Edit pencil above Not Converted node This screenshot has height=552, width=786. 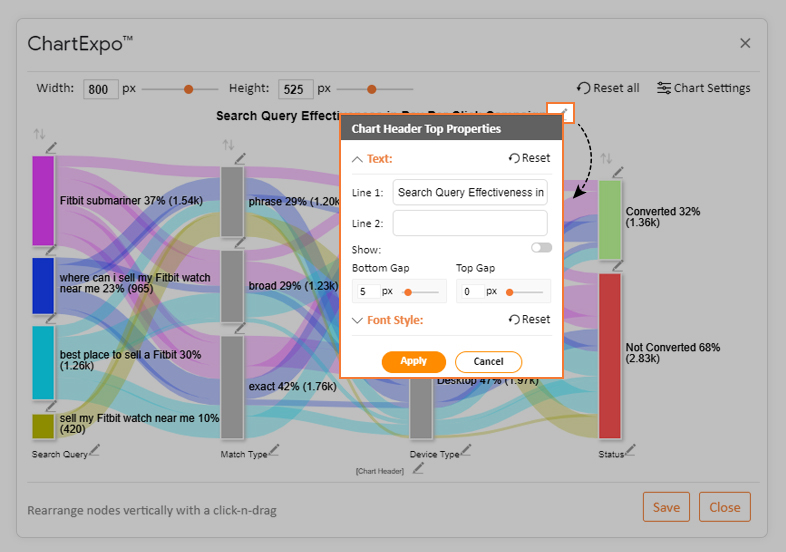tap(618, 265)
